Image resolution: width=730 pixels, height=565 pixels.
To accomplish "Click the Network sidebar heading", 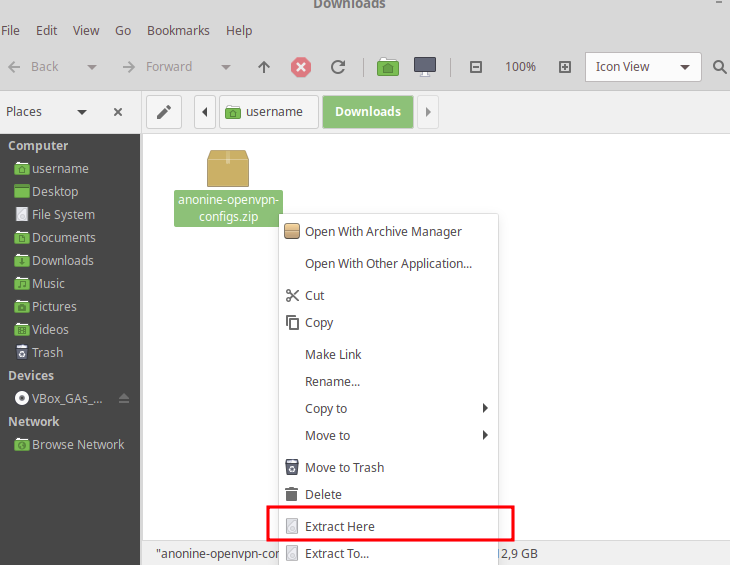I will pos(34,422).
